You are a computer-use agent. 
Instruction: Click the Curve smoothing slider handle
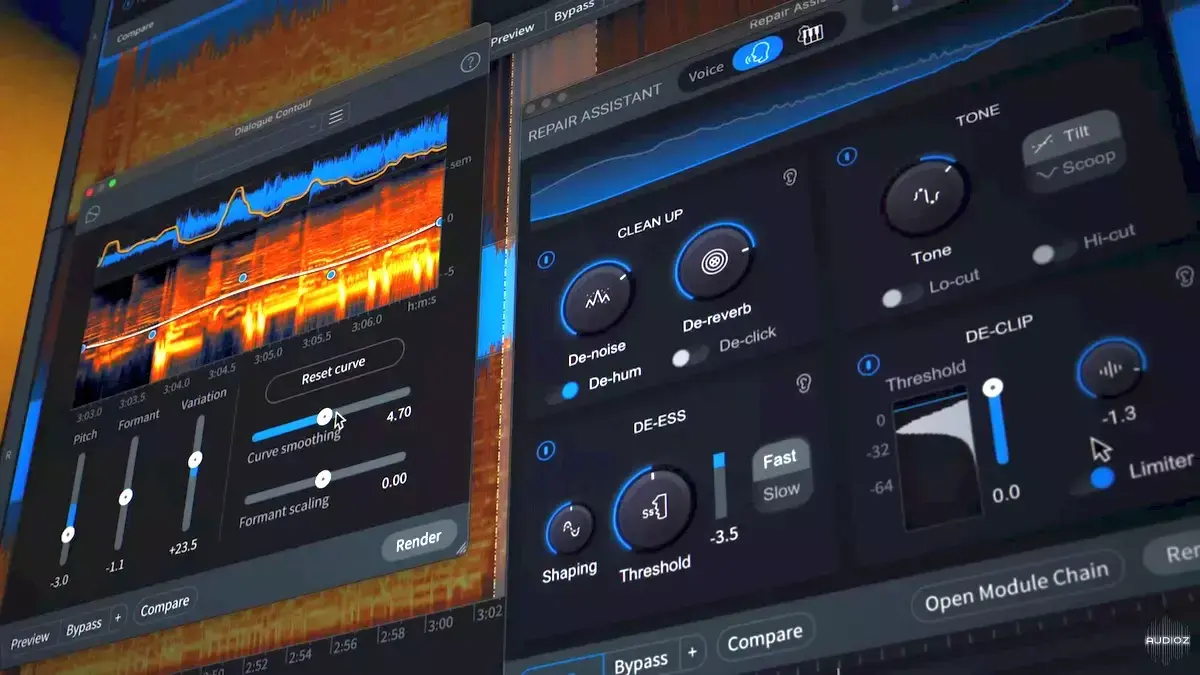[324, 416]
